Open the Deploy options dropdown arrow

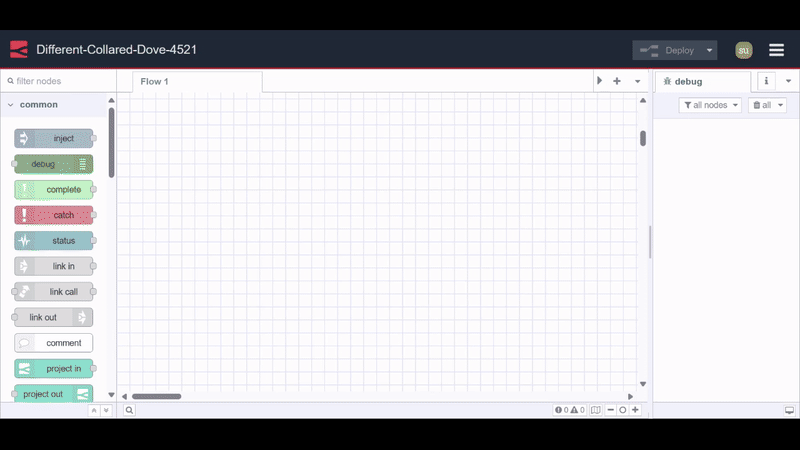click(x=709, y=50)
